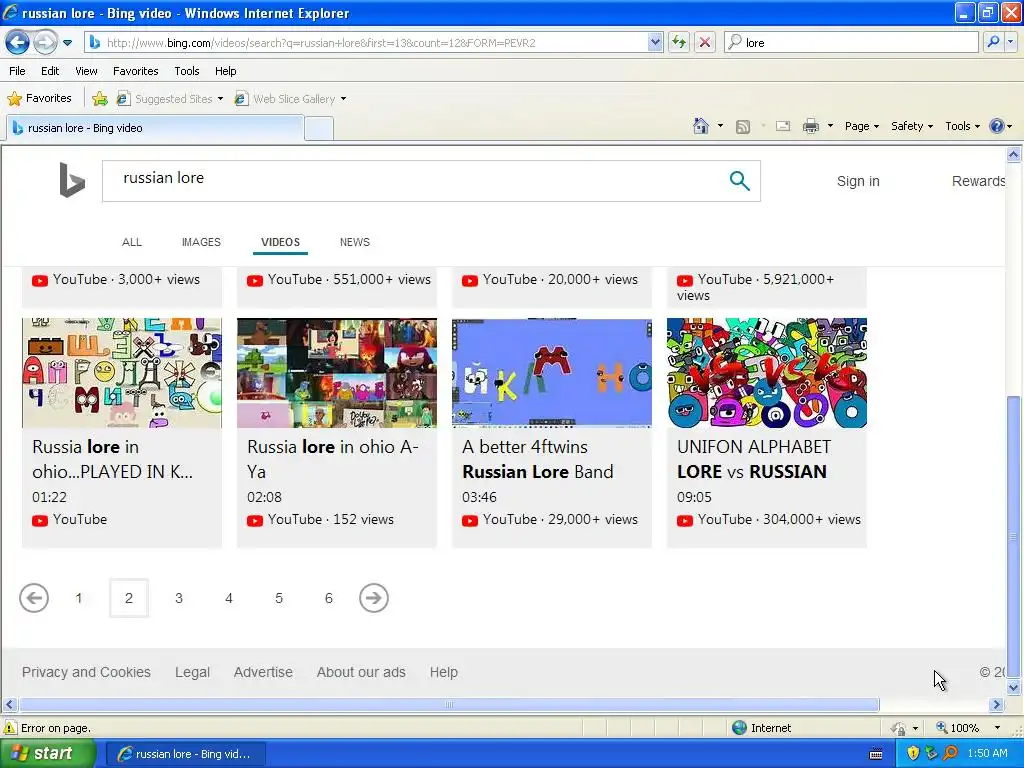The height and width of the screenshot is (768, 1024).
Task: Expand the address bar history dropdown
Action: [655, 42]
